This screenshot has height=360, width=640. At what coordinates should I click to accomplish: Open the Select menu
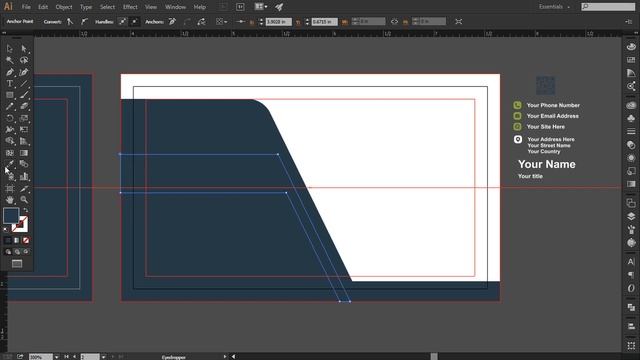[x=107, y=7]
